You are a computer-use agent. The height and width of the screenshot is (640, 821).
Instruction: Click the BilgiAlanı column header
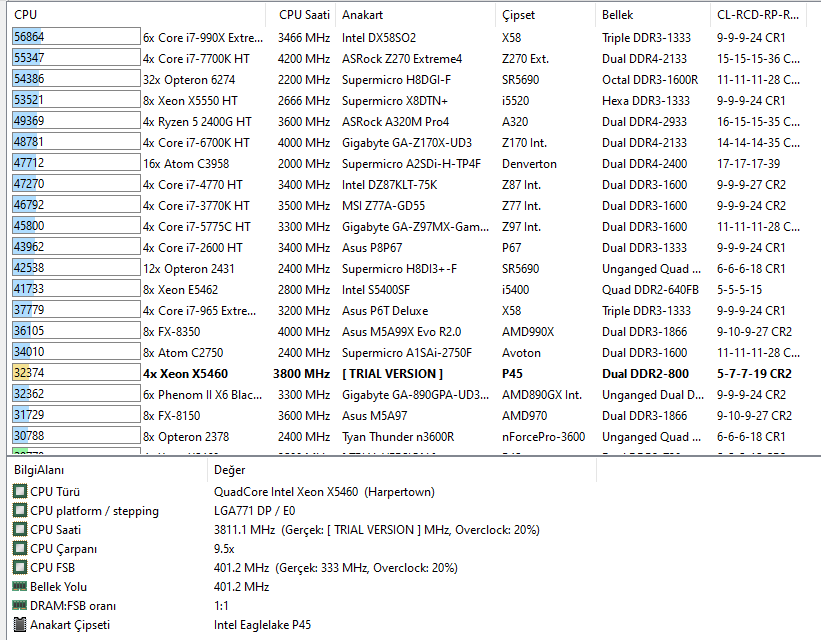pos(107,470)
